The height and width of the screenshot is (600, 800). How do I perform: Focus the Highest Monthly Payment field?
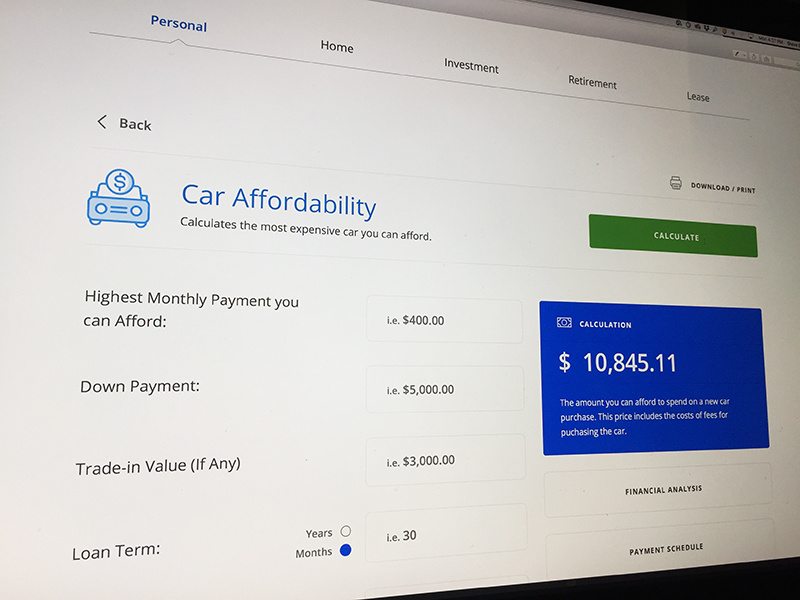click(444, 319)
